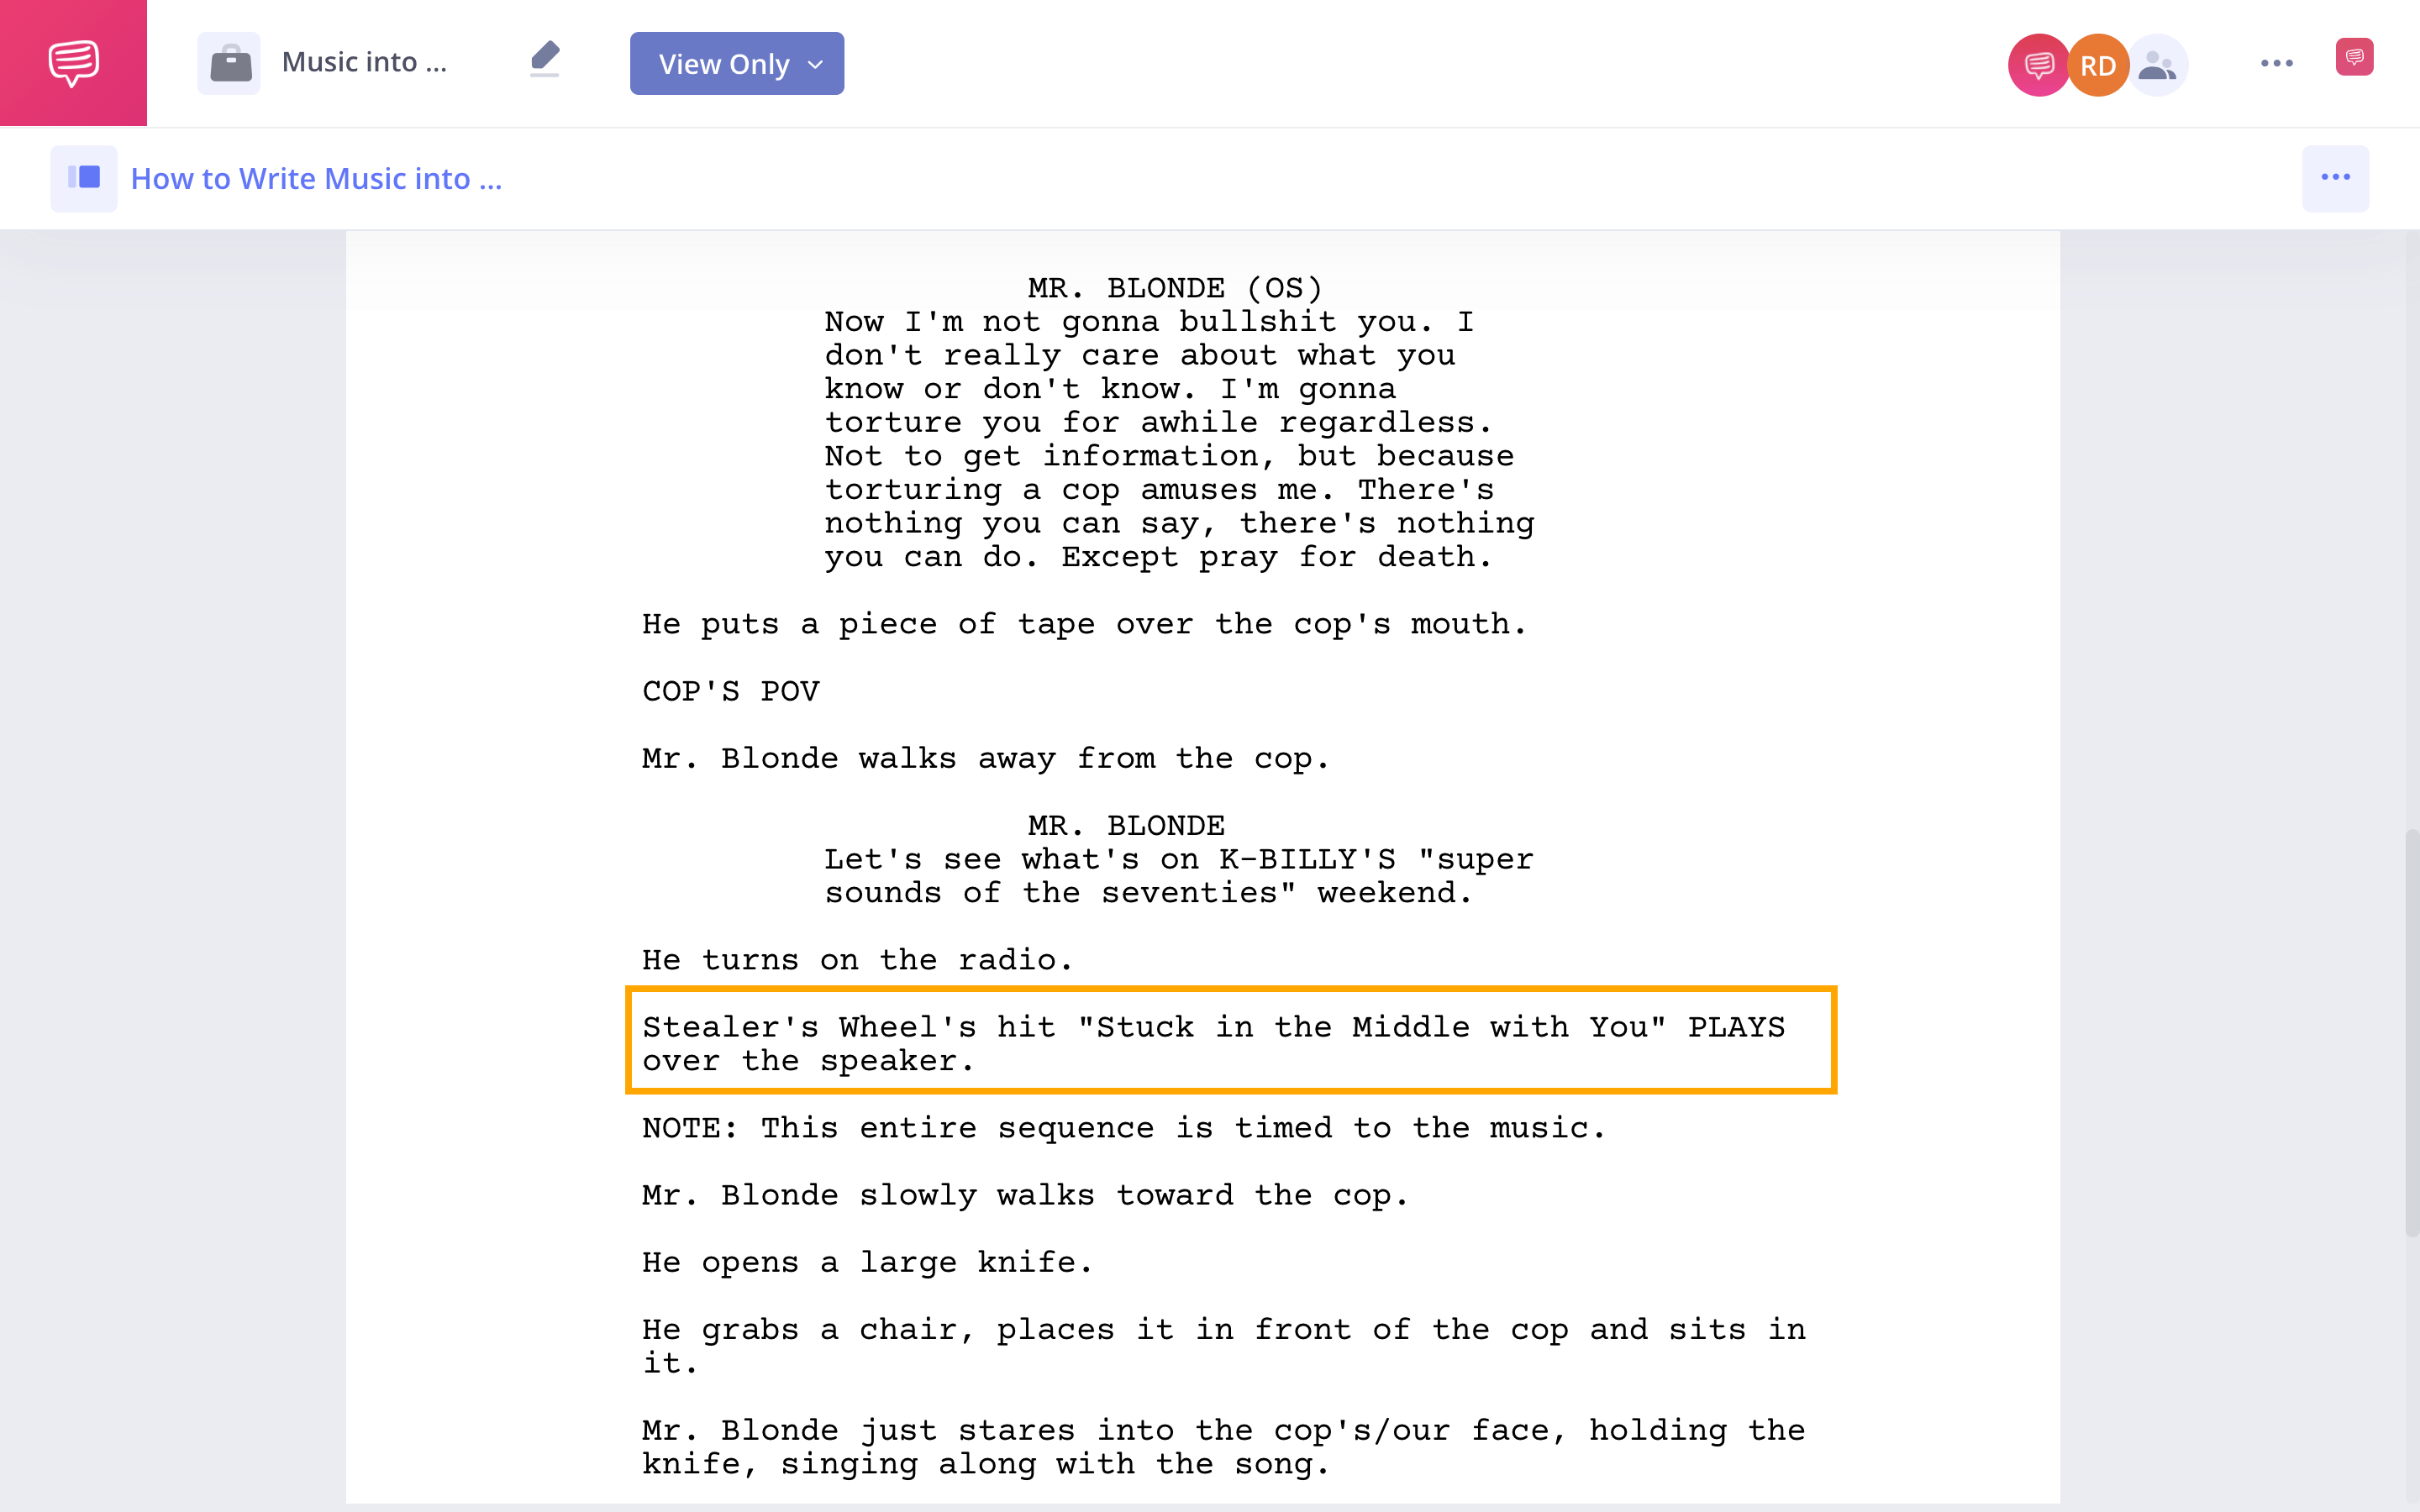Click the View Only button to change permissions
The image size is (2420, 1512).
737,63
